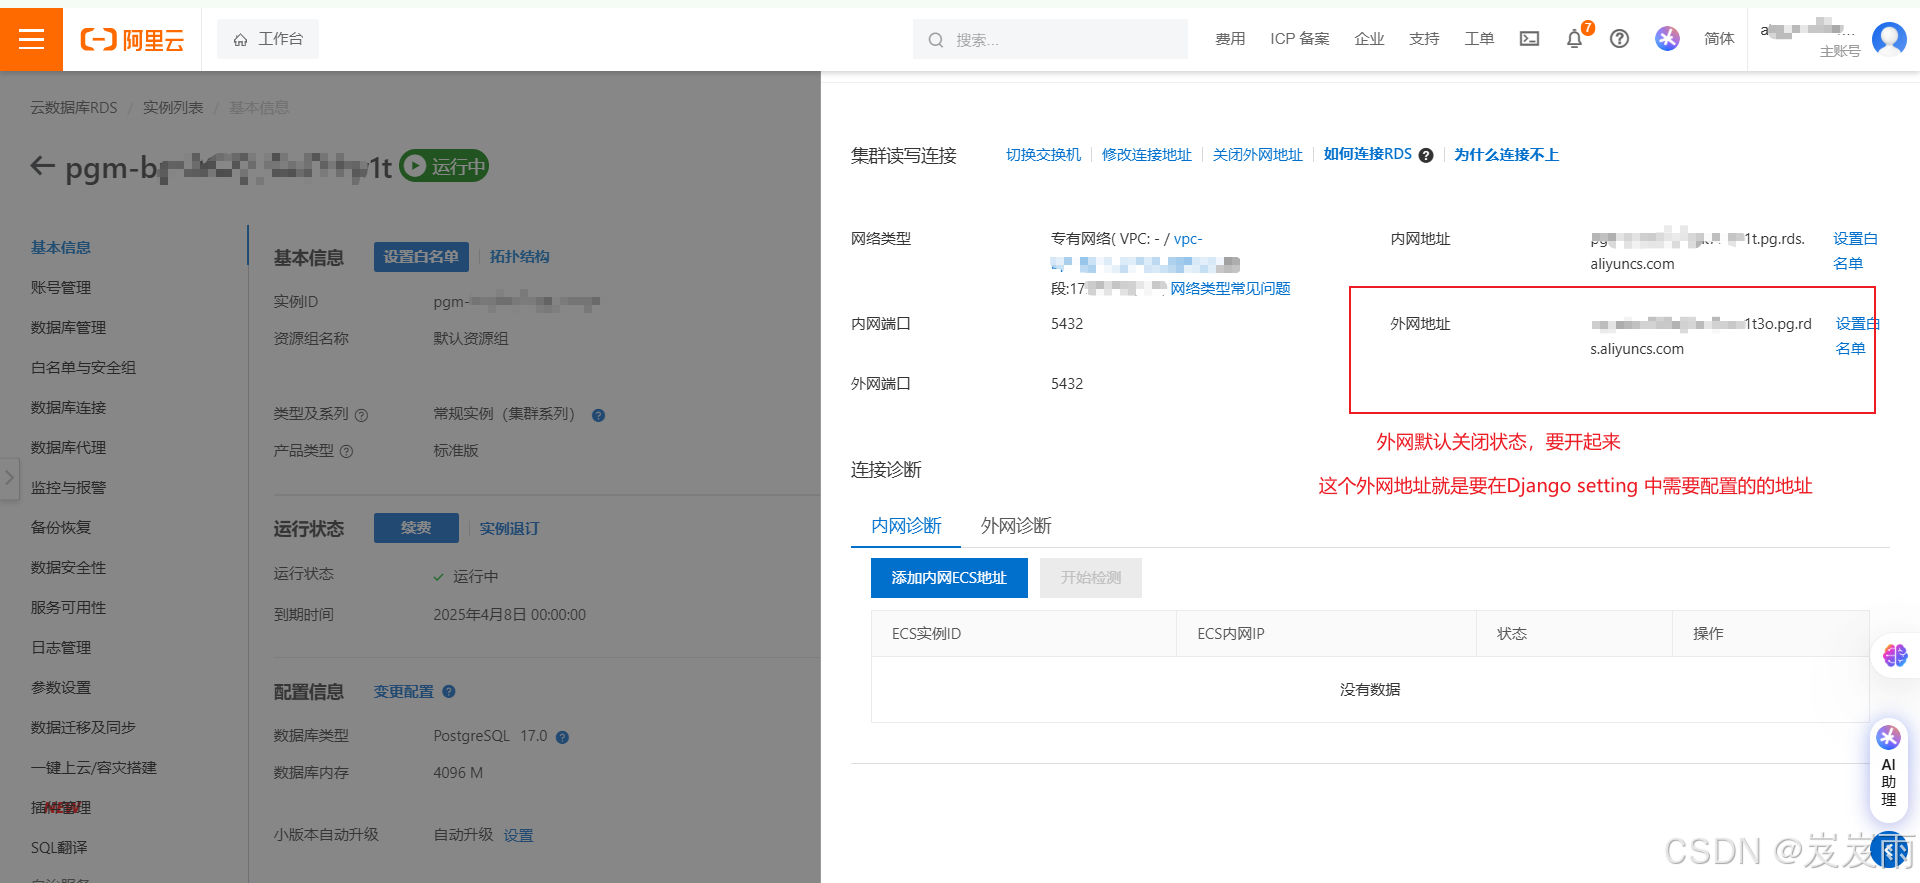The height and width of the screenshot is (883, 1920).
Task: Select 数据安全性 in the sidebar
Action: (x=68, y=567)
